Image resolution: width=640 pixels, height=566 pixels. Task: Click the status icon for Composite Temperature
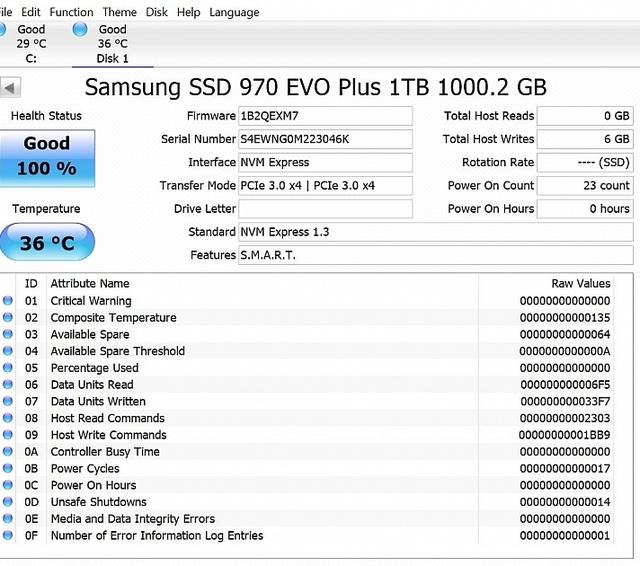tap(8, 317)
